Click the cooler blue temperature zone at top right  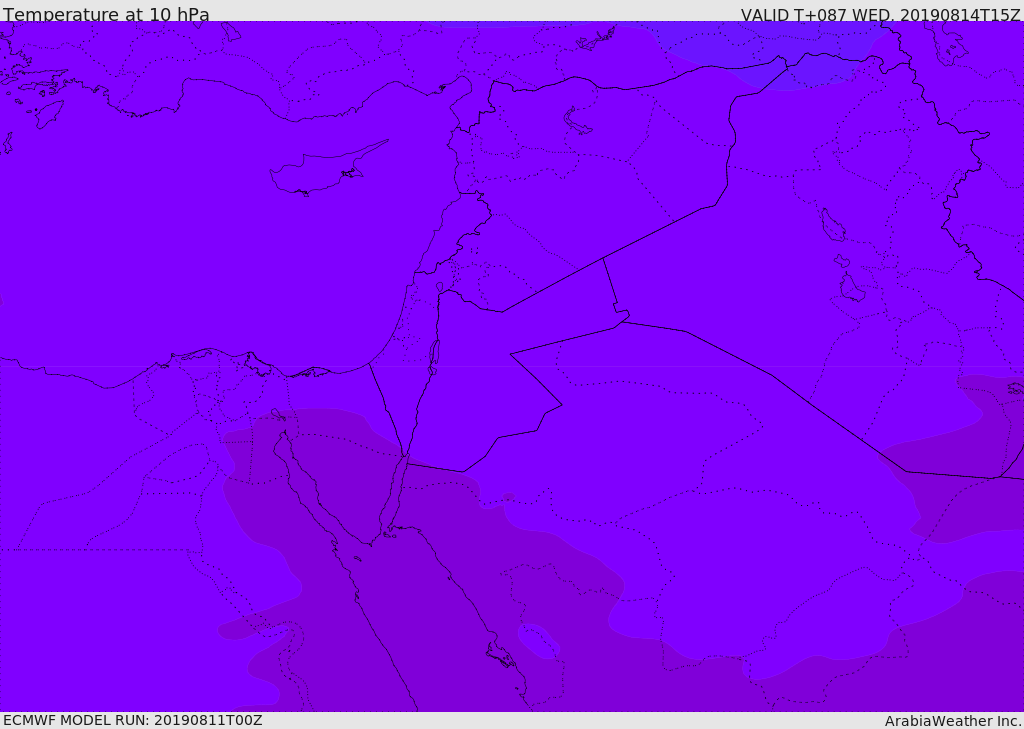(x=771, y=56)
